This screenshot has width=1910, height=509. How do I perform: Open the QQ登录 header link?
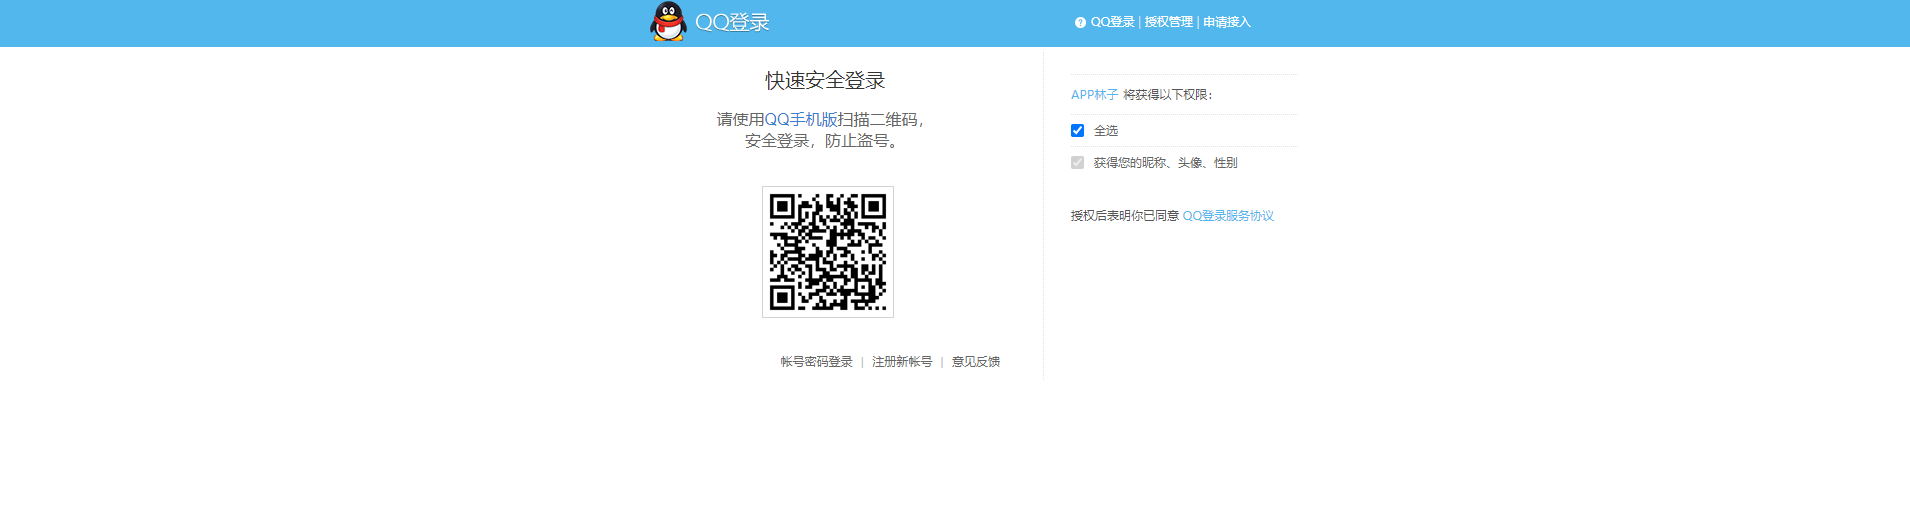point(1112,22)
